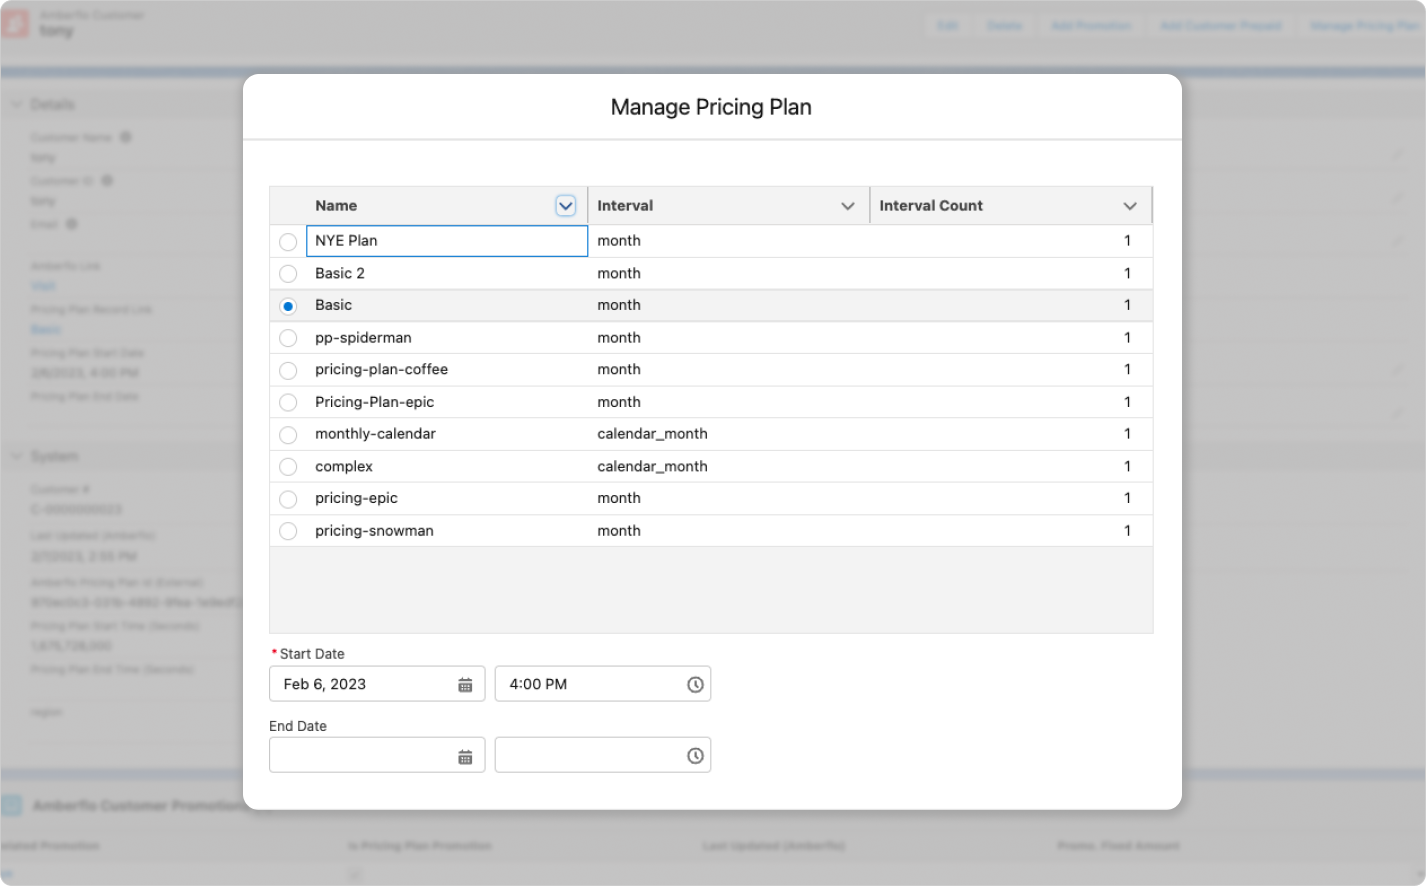Select the monthly-calendar plan radio button
This screenshot has width=1426, height=886.
[288, 435]
